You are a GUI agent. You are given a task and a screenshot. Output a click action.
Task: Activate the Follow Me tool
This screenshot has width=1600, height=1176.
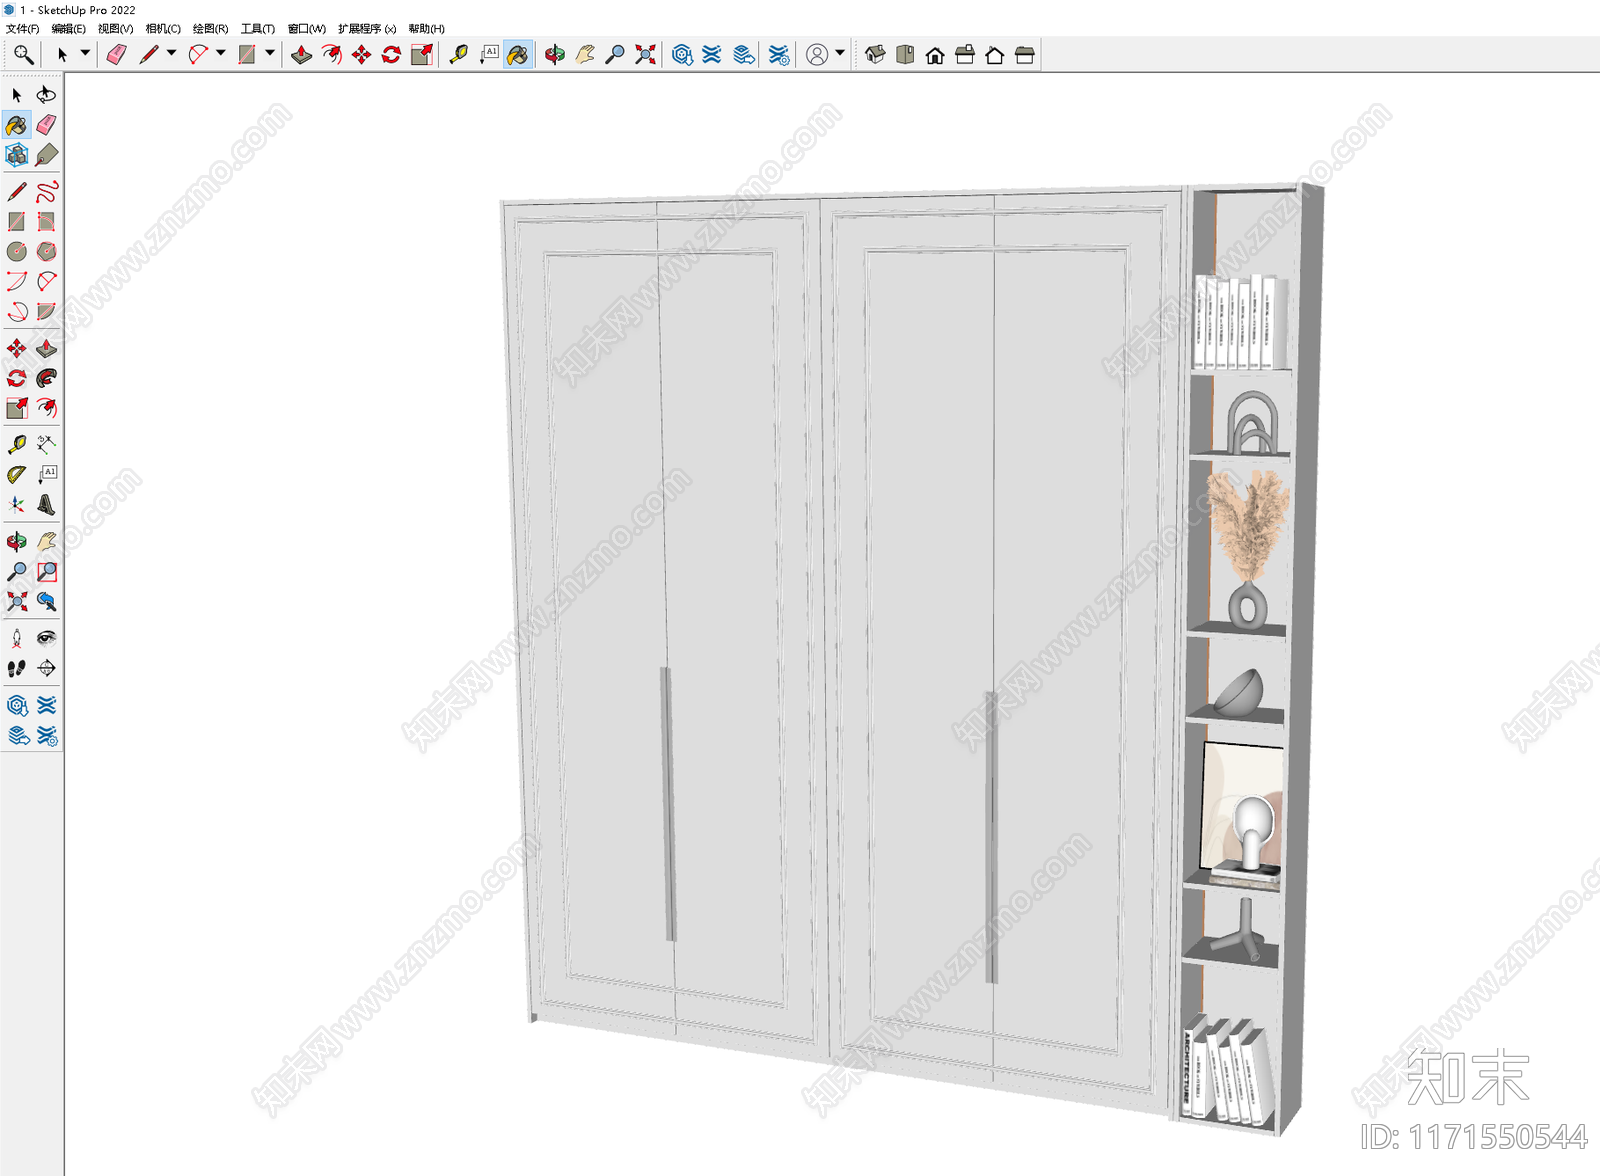click(46, 378)
